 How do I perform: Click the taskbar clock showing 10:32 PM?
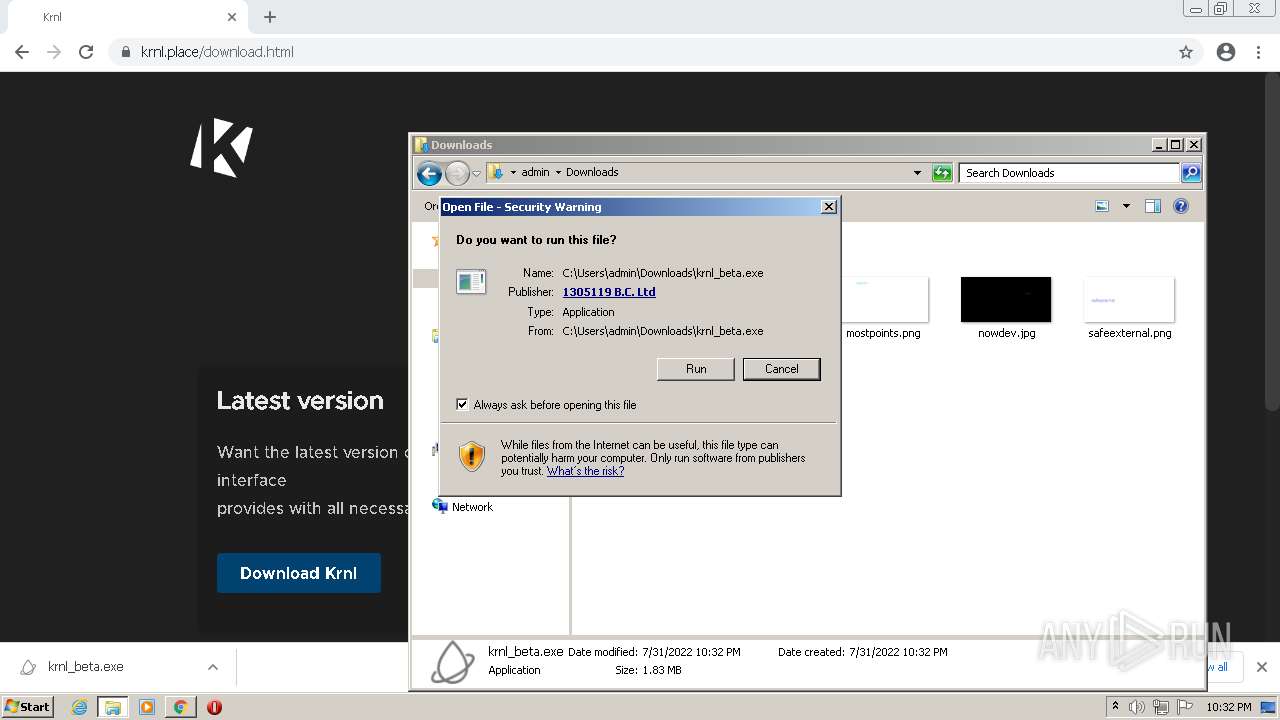[1229, 707]
